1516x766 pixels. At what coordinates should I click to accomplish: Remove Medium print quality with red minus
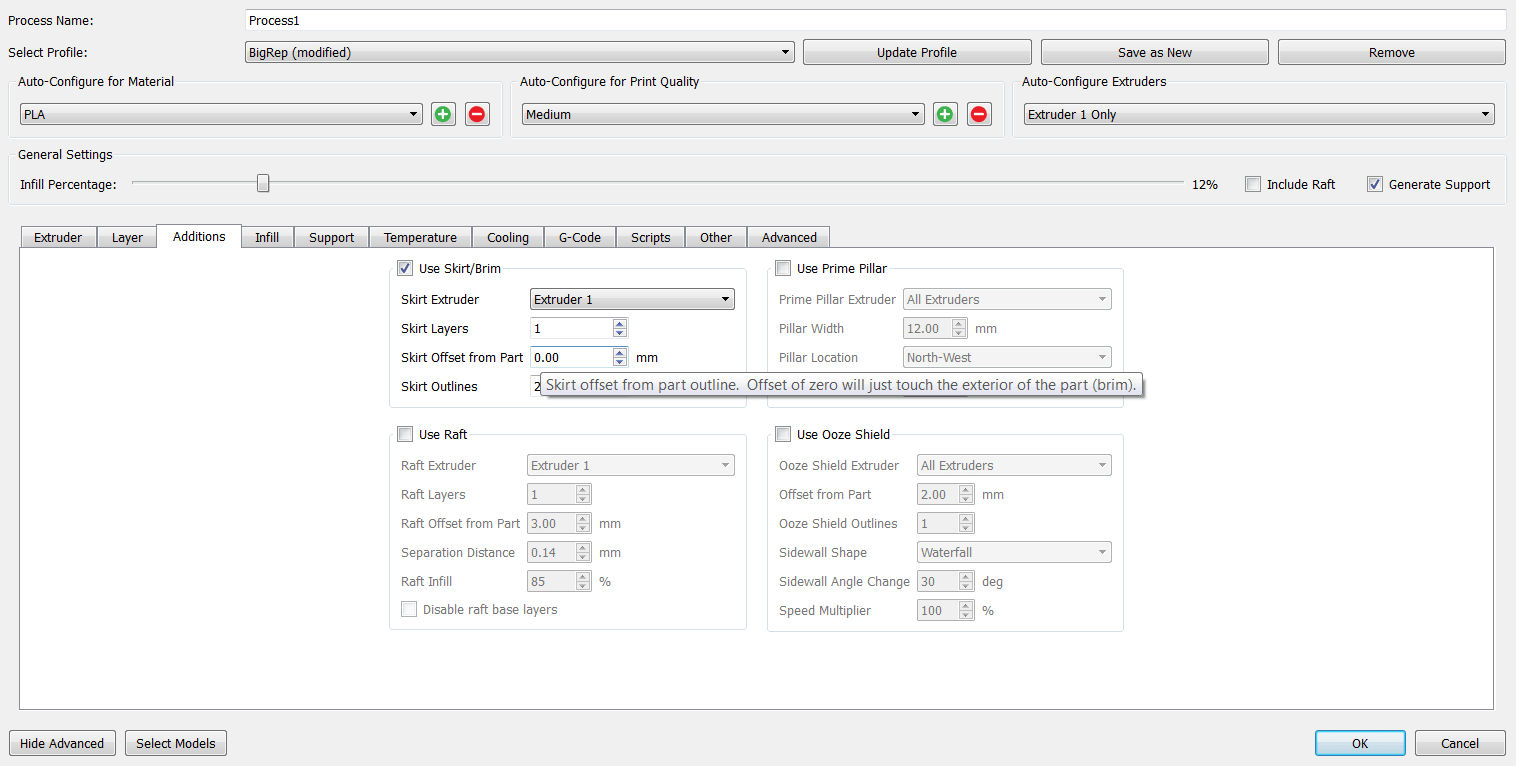979,114
